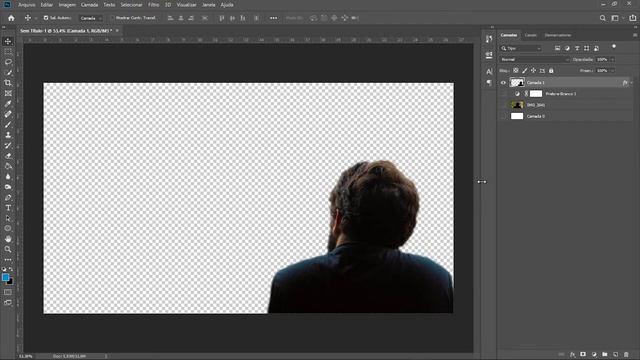Open the Imagem menu
640x360 pixels.
67,5
